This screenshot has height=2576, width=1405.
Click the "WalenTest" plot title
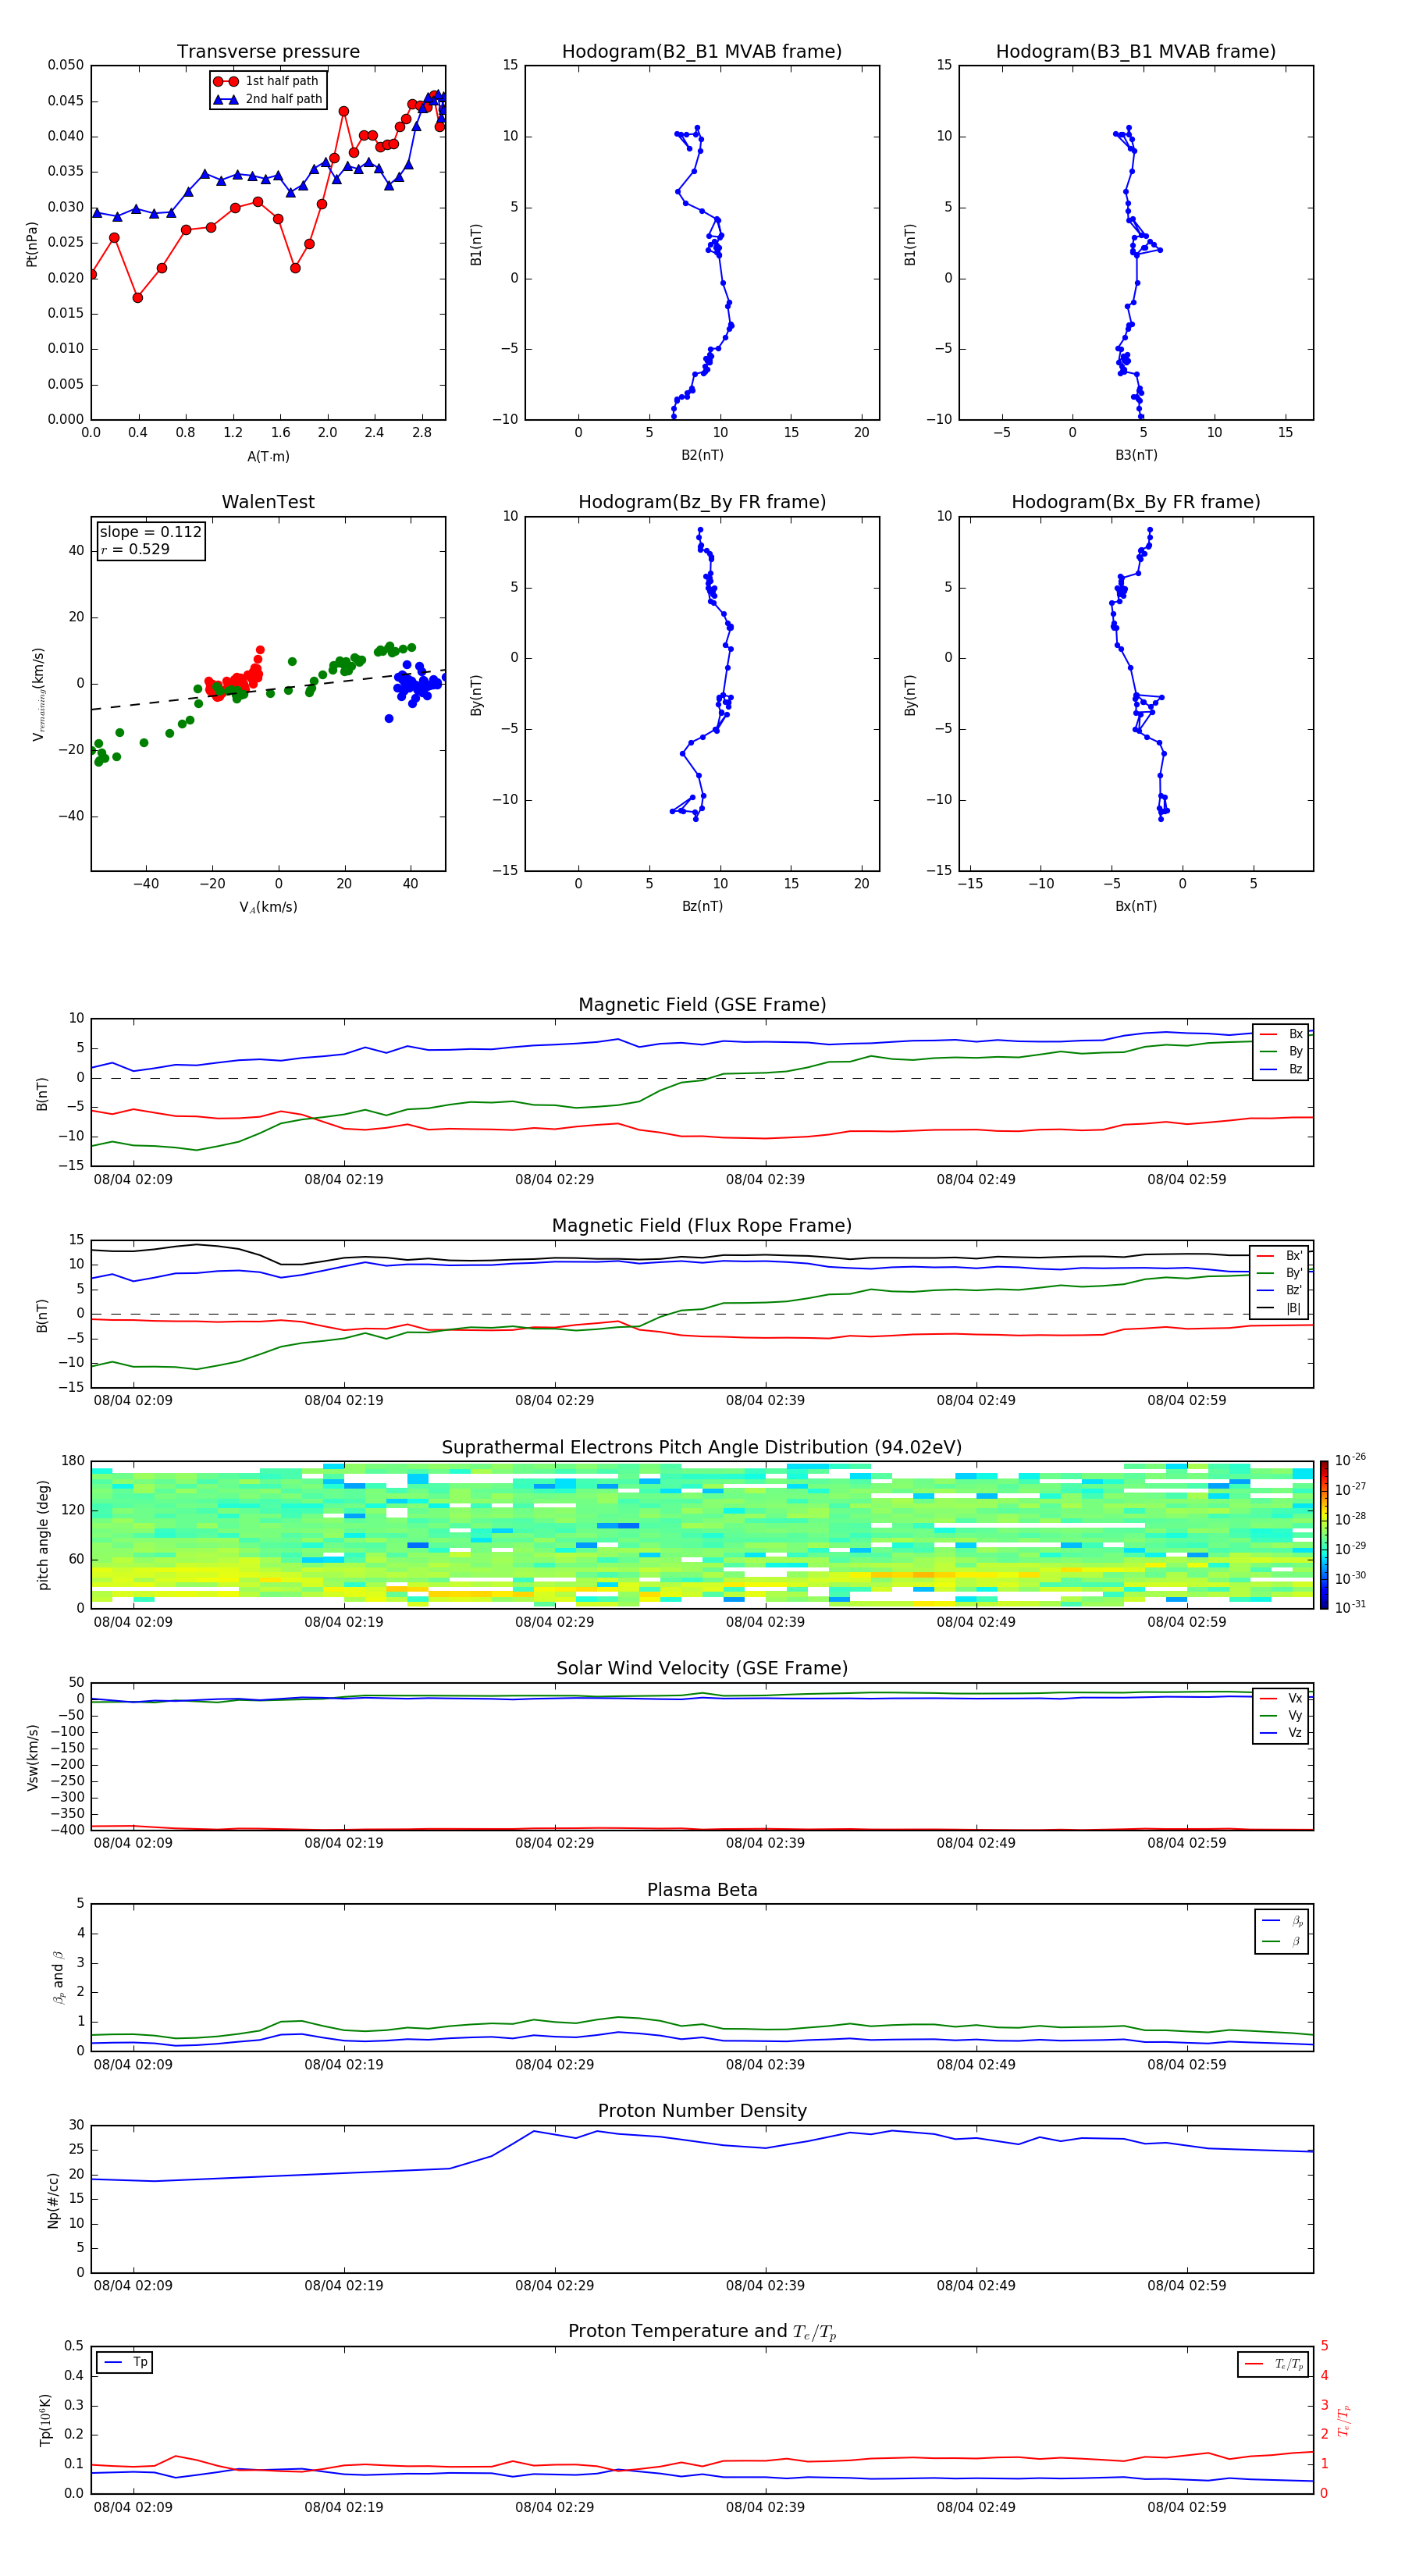pyautogui.click(x=268, y=502)
